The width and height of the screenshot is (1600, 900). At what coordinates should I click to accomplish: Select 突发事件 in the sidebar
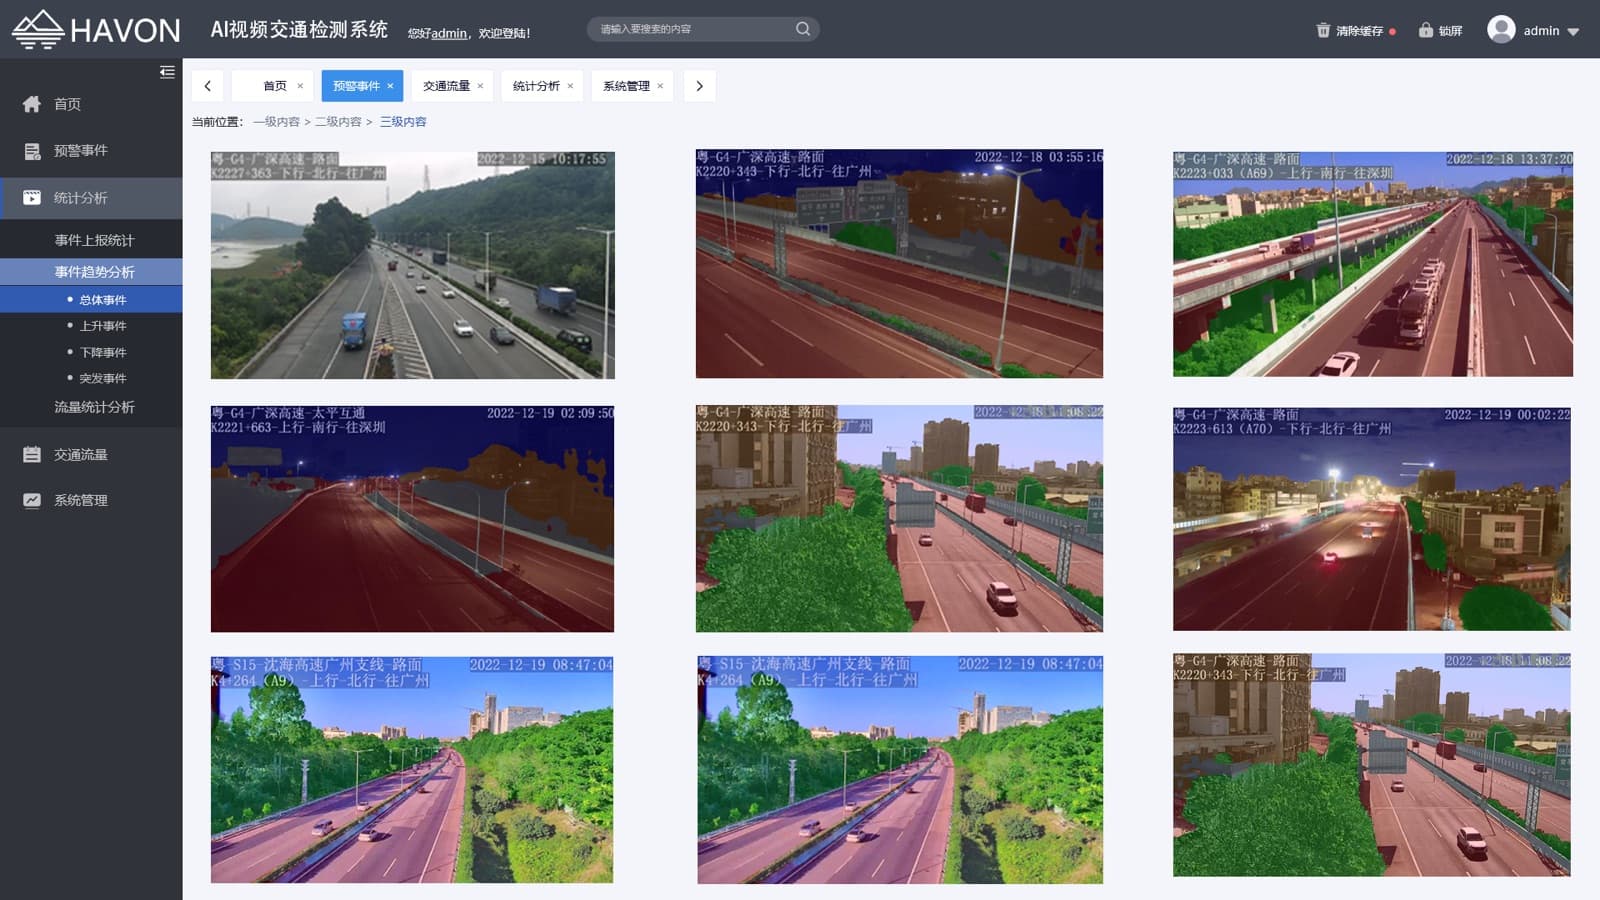(x=91, y=378)
